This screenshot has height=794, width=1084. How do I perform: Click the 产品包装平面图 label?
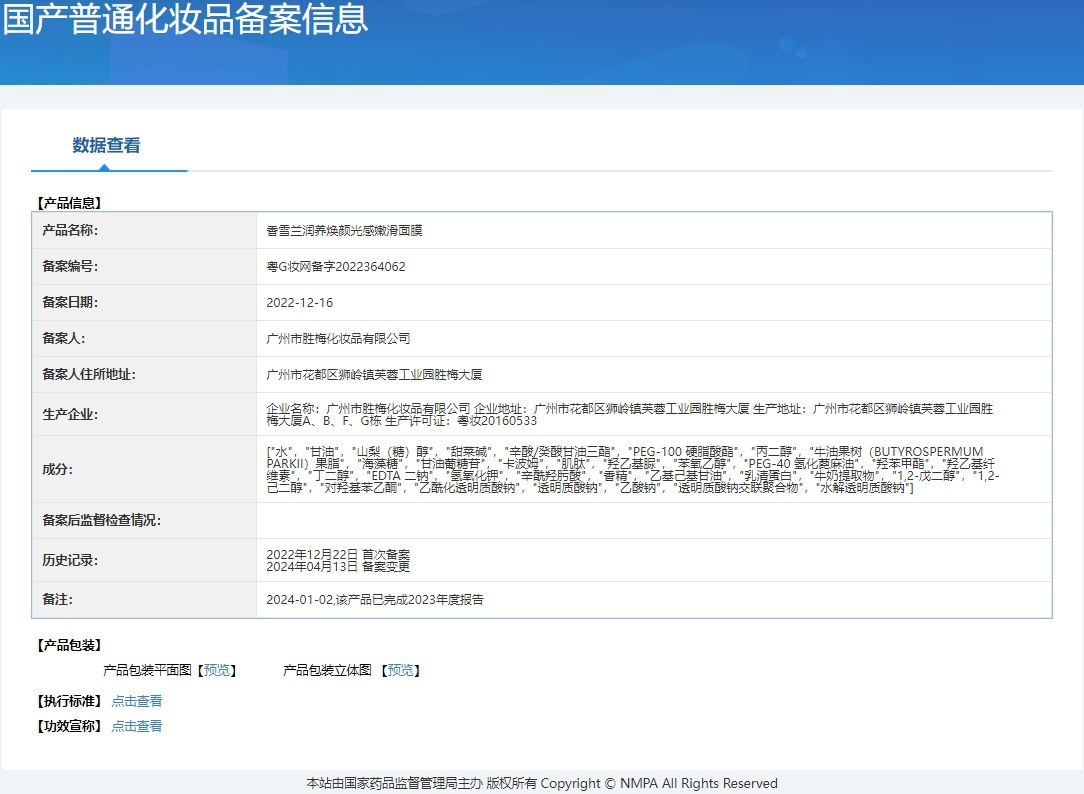click(147, 670)
